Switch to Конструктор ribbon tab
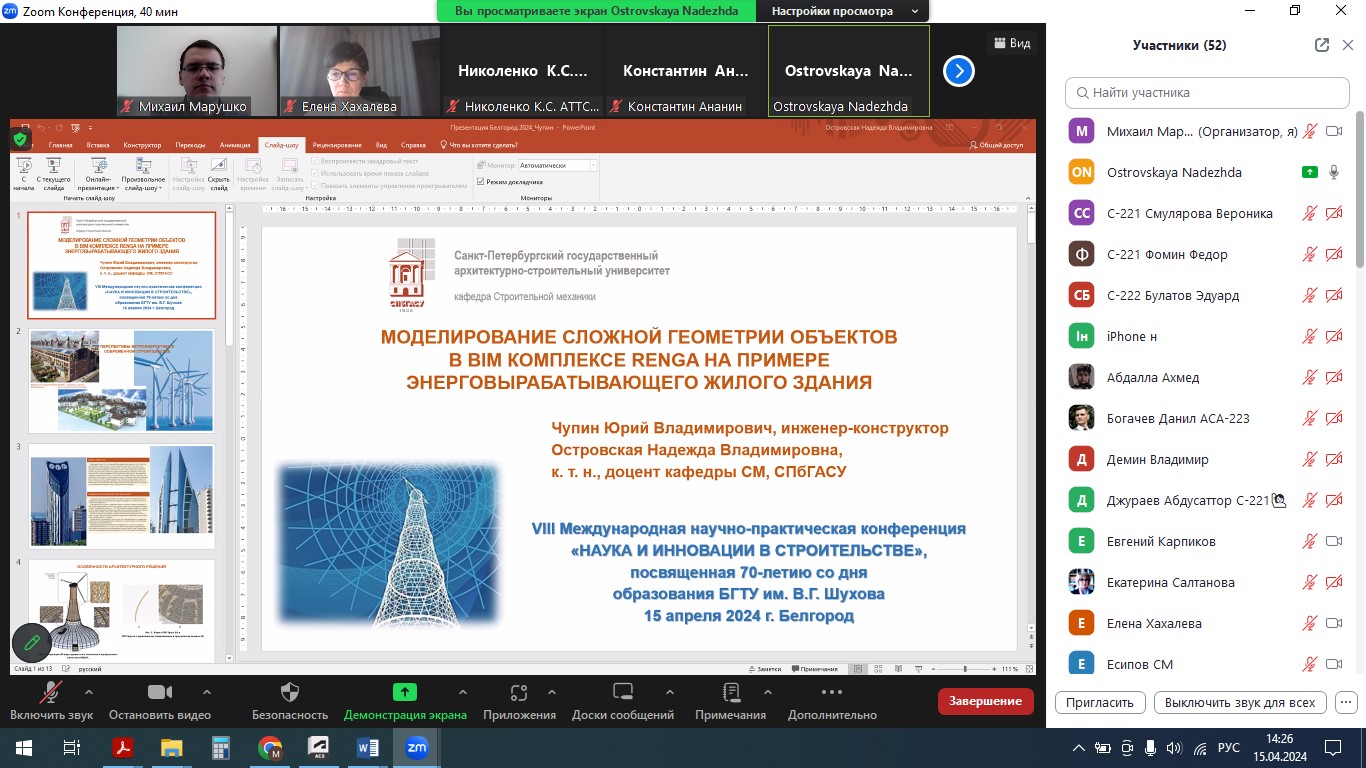Screen dimensions: 1366x768 (x=142, y=145)
